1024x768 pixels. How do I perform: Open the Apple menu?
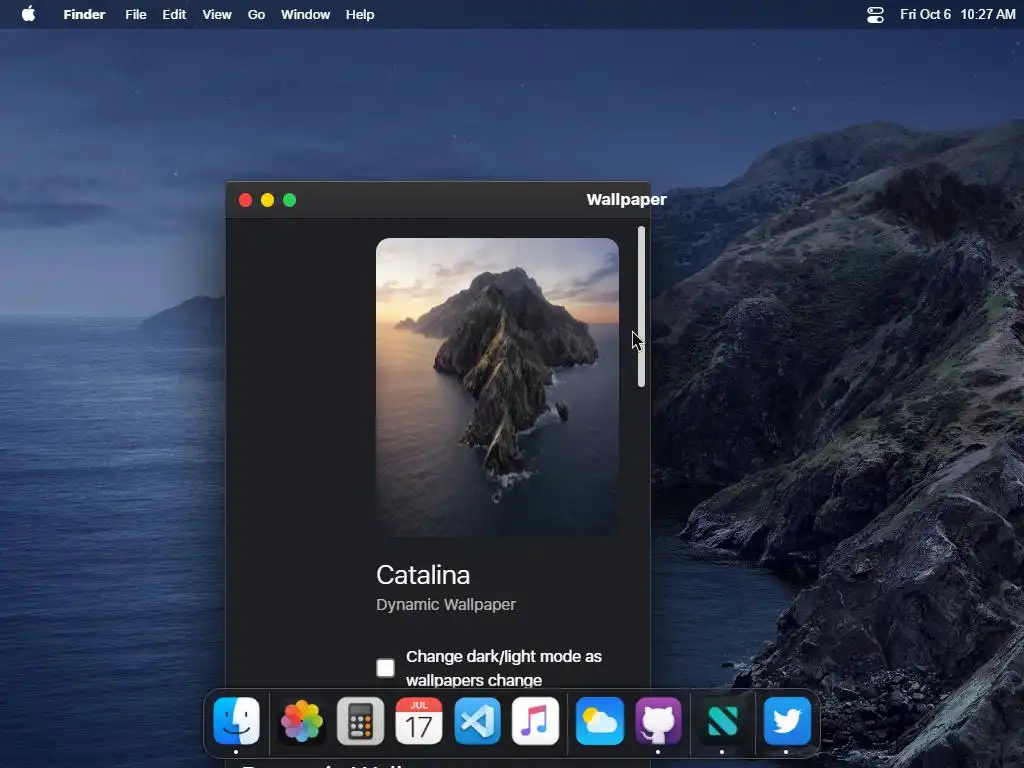coord(28,14)
